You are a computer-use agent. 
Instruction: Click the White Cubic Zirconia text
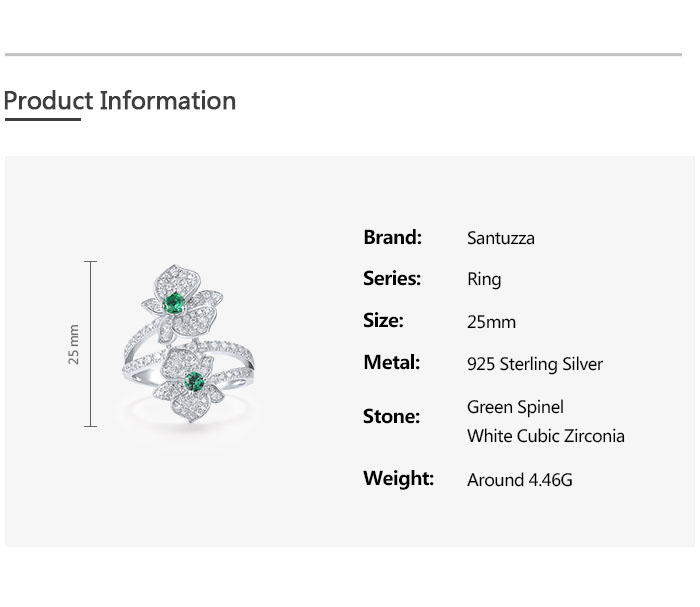coord(545,436)
